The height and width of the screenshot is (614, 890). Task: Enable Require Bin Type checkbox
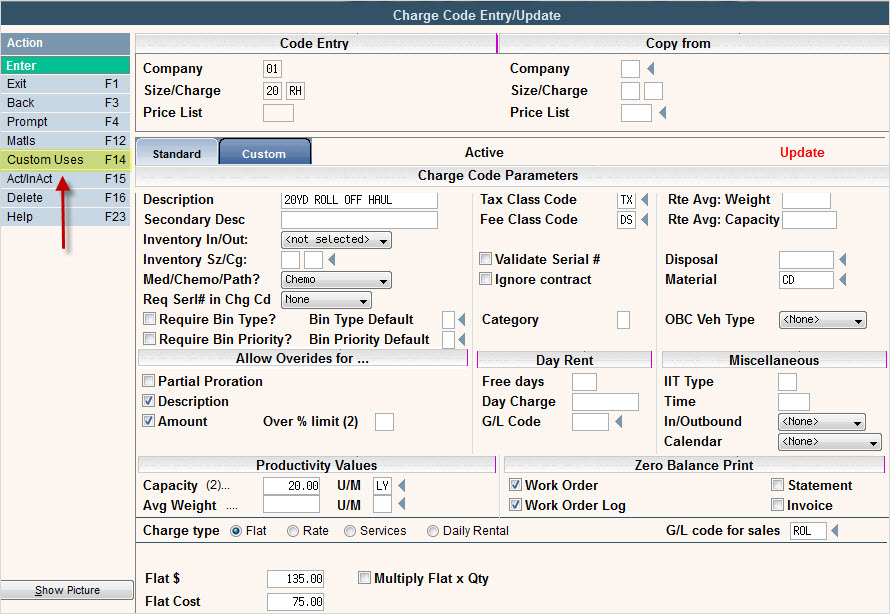149,319
